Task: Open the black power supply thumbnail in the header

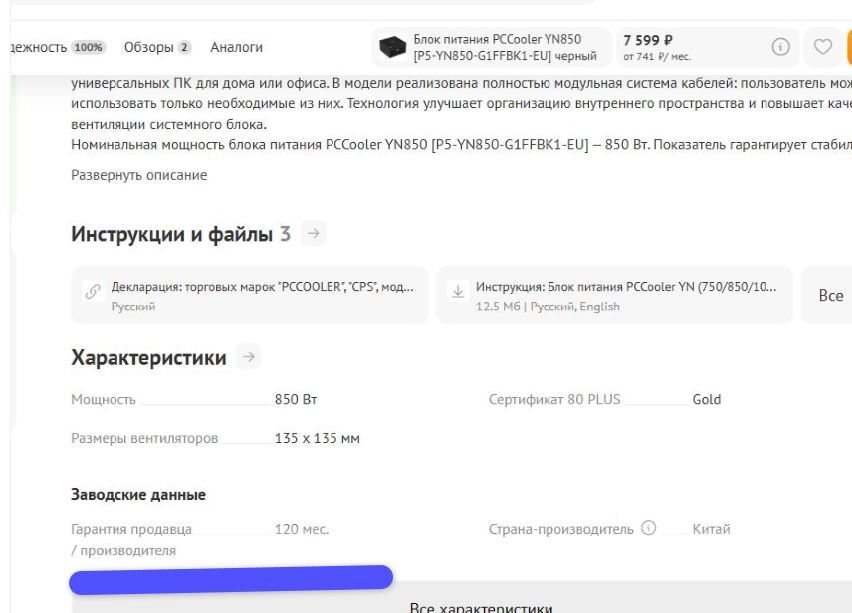Action: tap(392, 47)
